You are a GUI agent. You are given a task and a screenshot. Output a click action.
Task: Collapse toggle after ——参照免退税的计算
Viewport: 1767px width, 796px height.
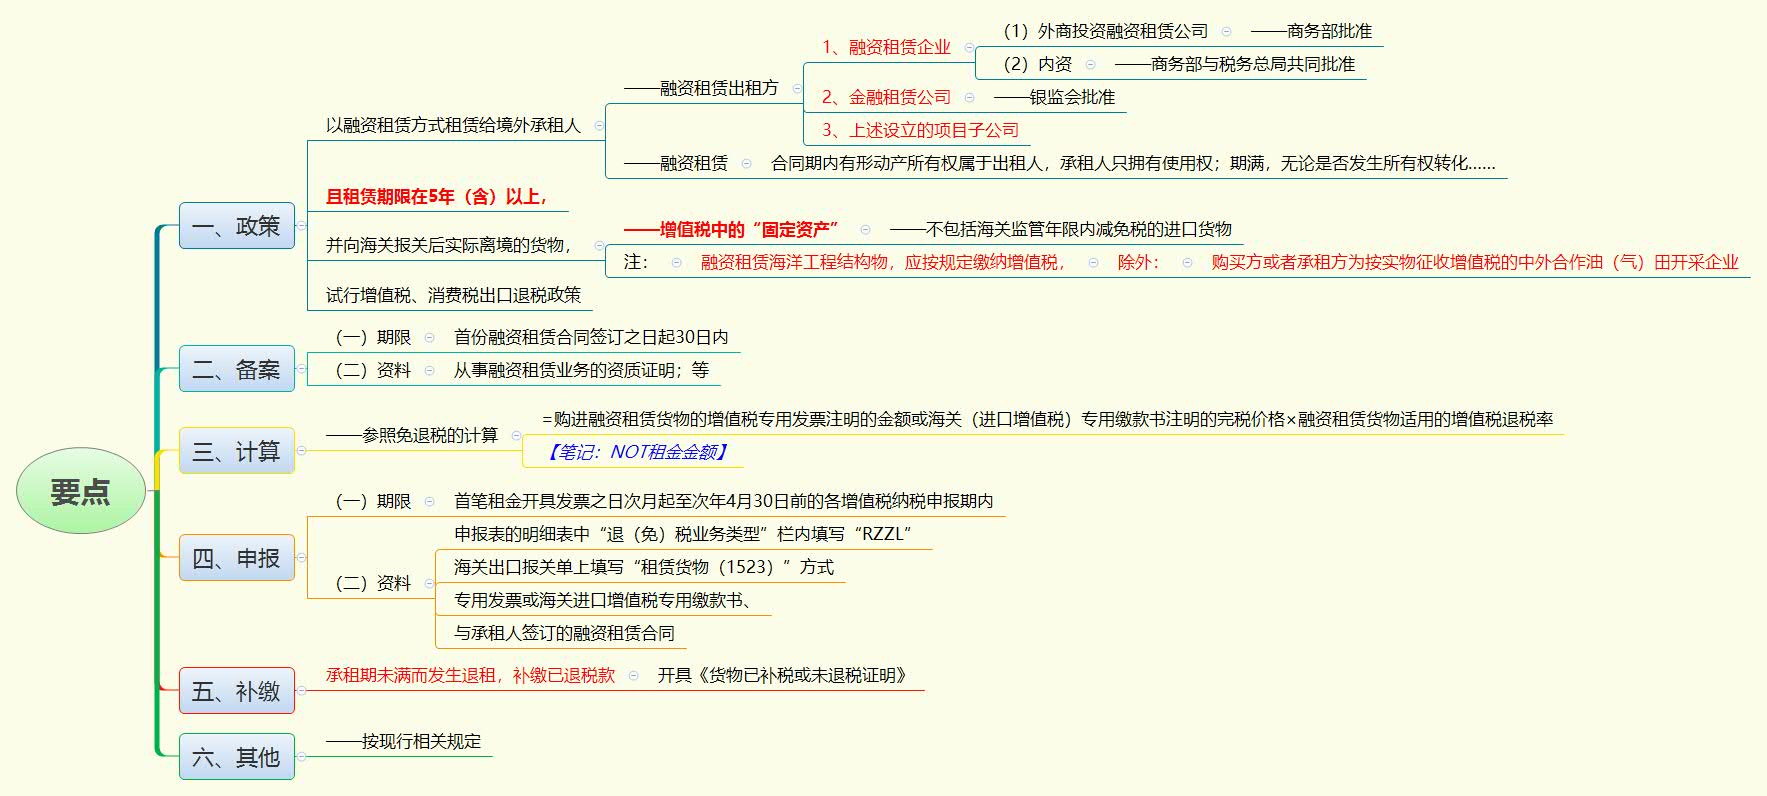516,435
